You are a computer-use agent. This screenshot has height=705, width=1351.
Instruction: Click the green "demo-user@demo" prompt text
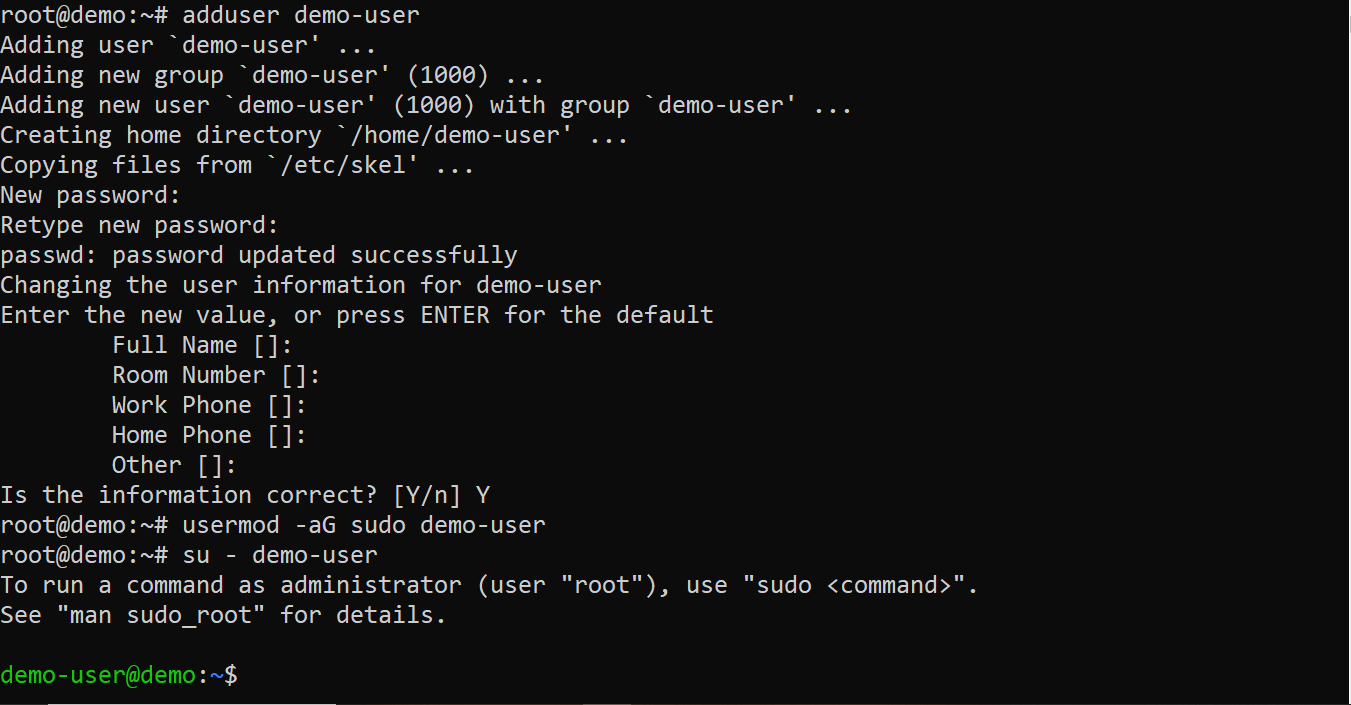pos(98,675)
